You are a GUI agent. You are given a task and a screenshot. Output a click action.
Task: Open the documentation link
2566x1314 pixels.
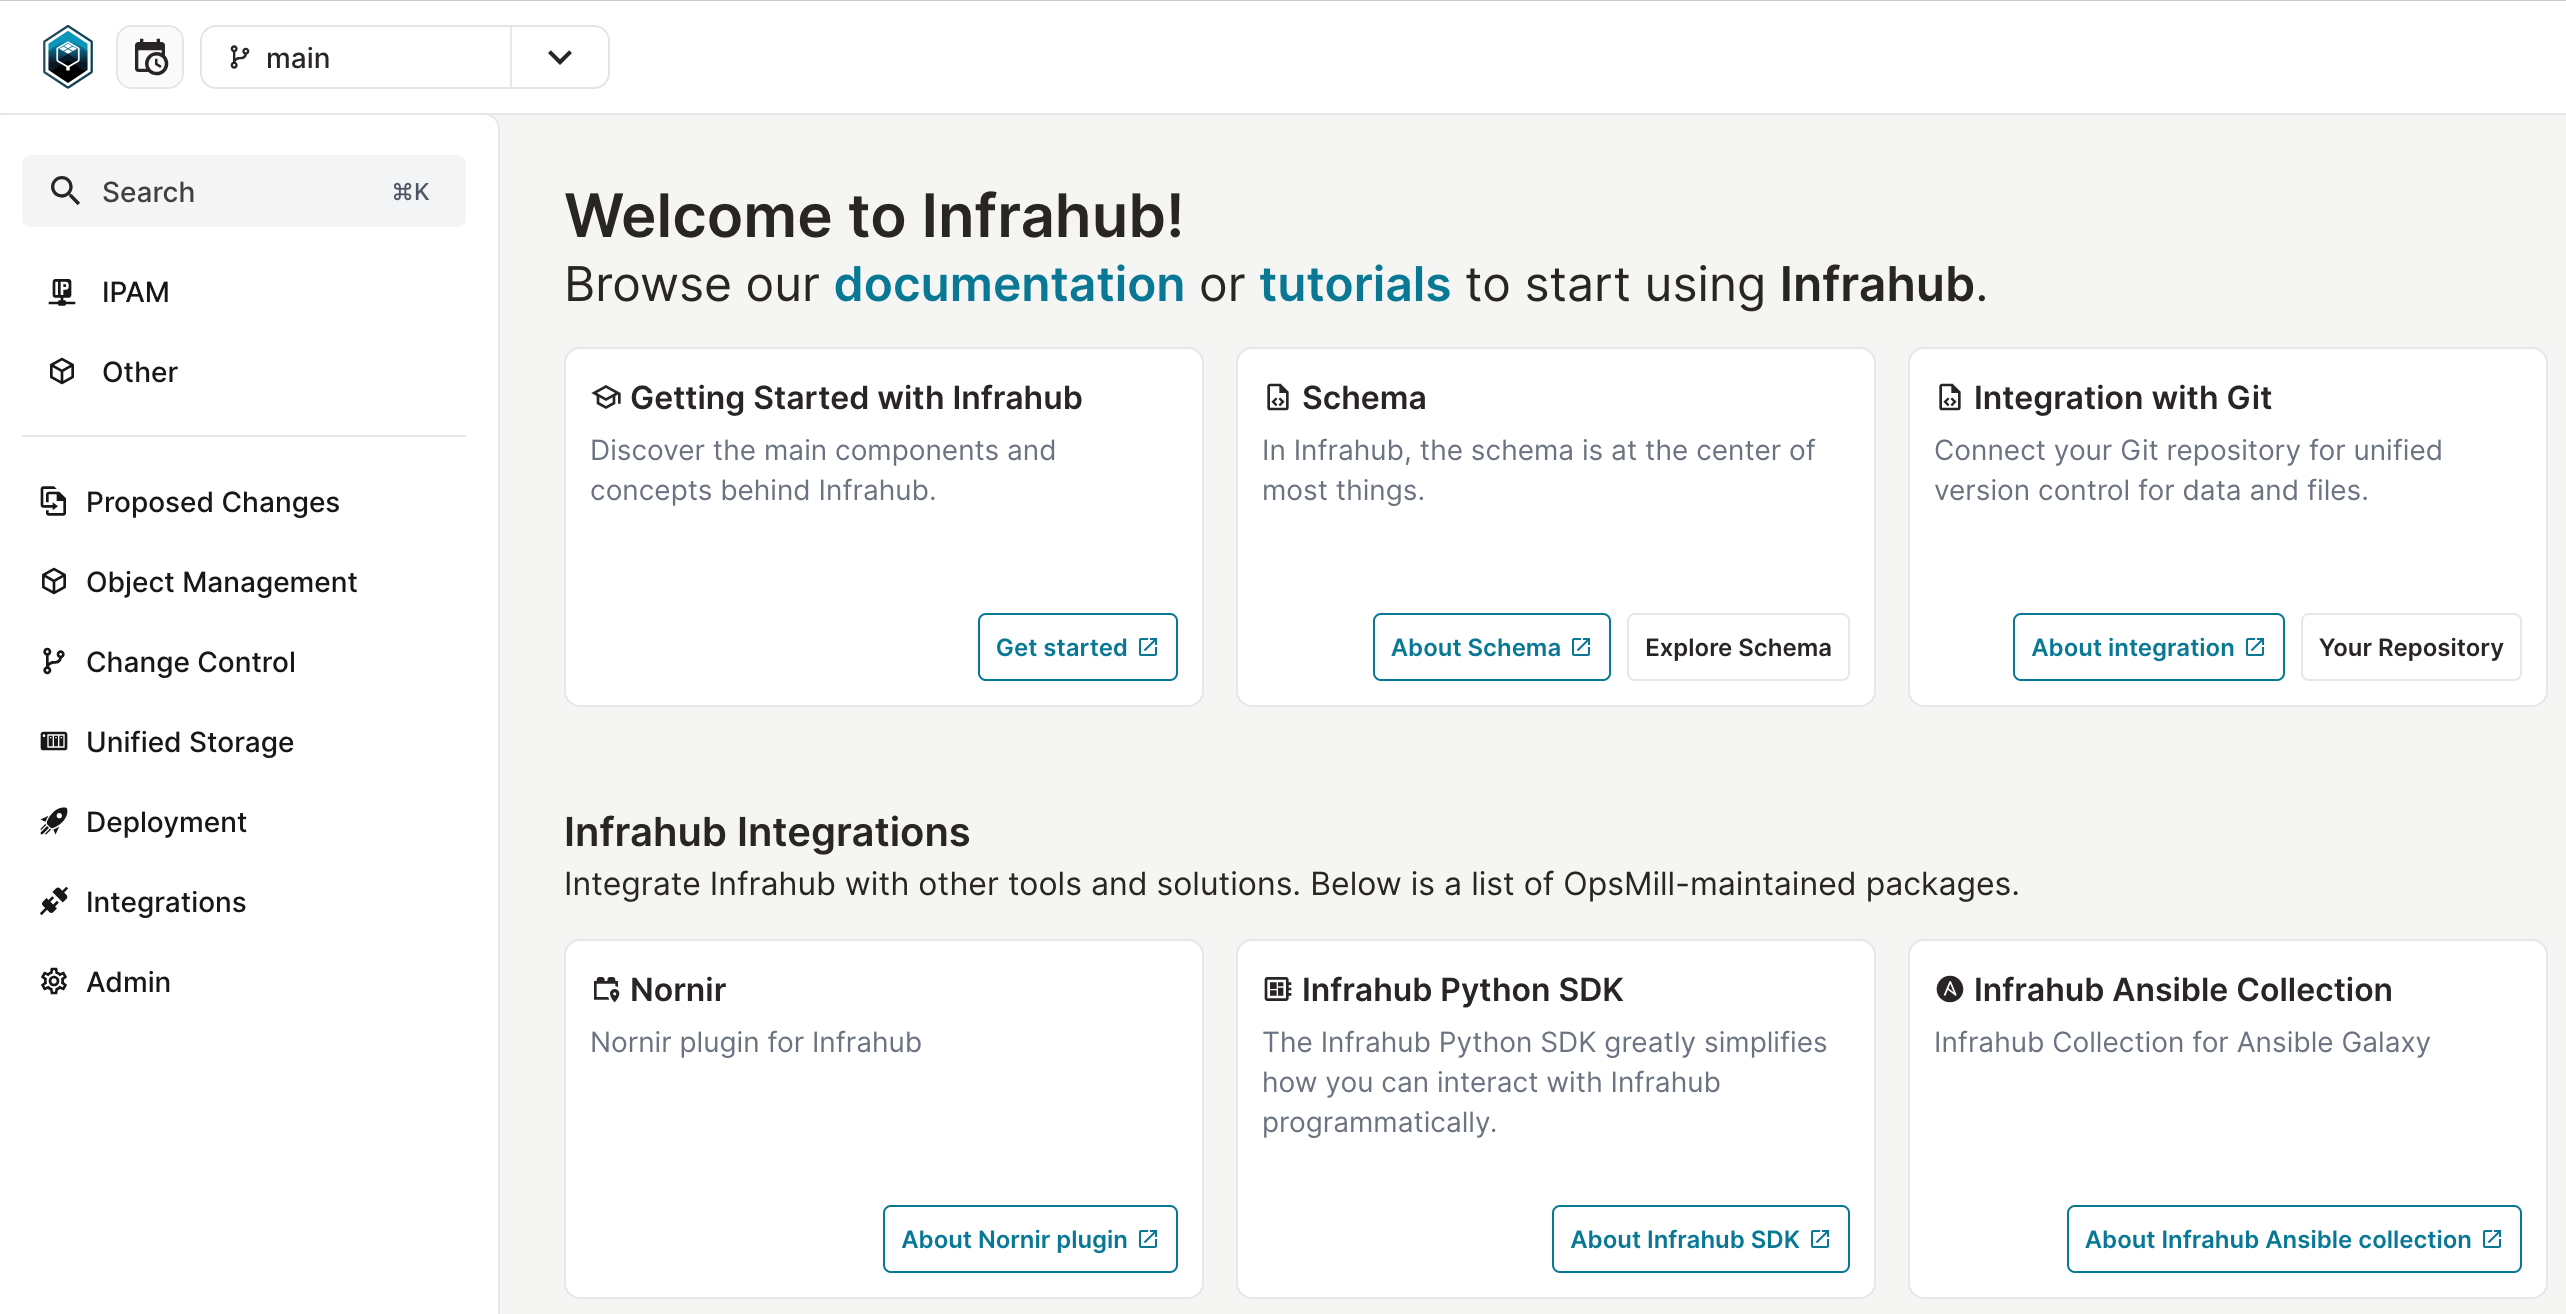(1009, 284)
